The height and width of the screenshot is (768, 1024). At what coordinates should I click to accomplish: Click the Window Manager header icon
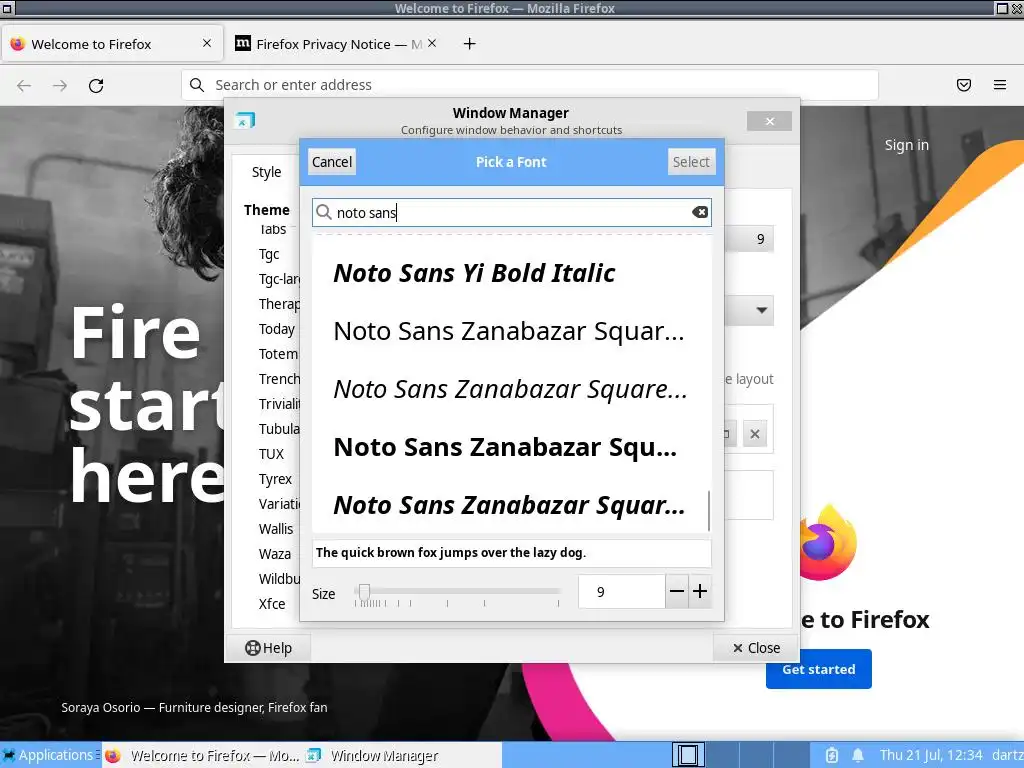click(x=245, y=120)
